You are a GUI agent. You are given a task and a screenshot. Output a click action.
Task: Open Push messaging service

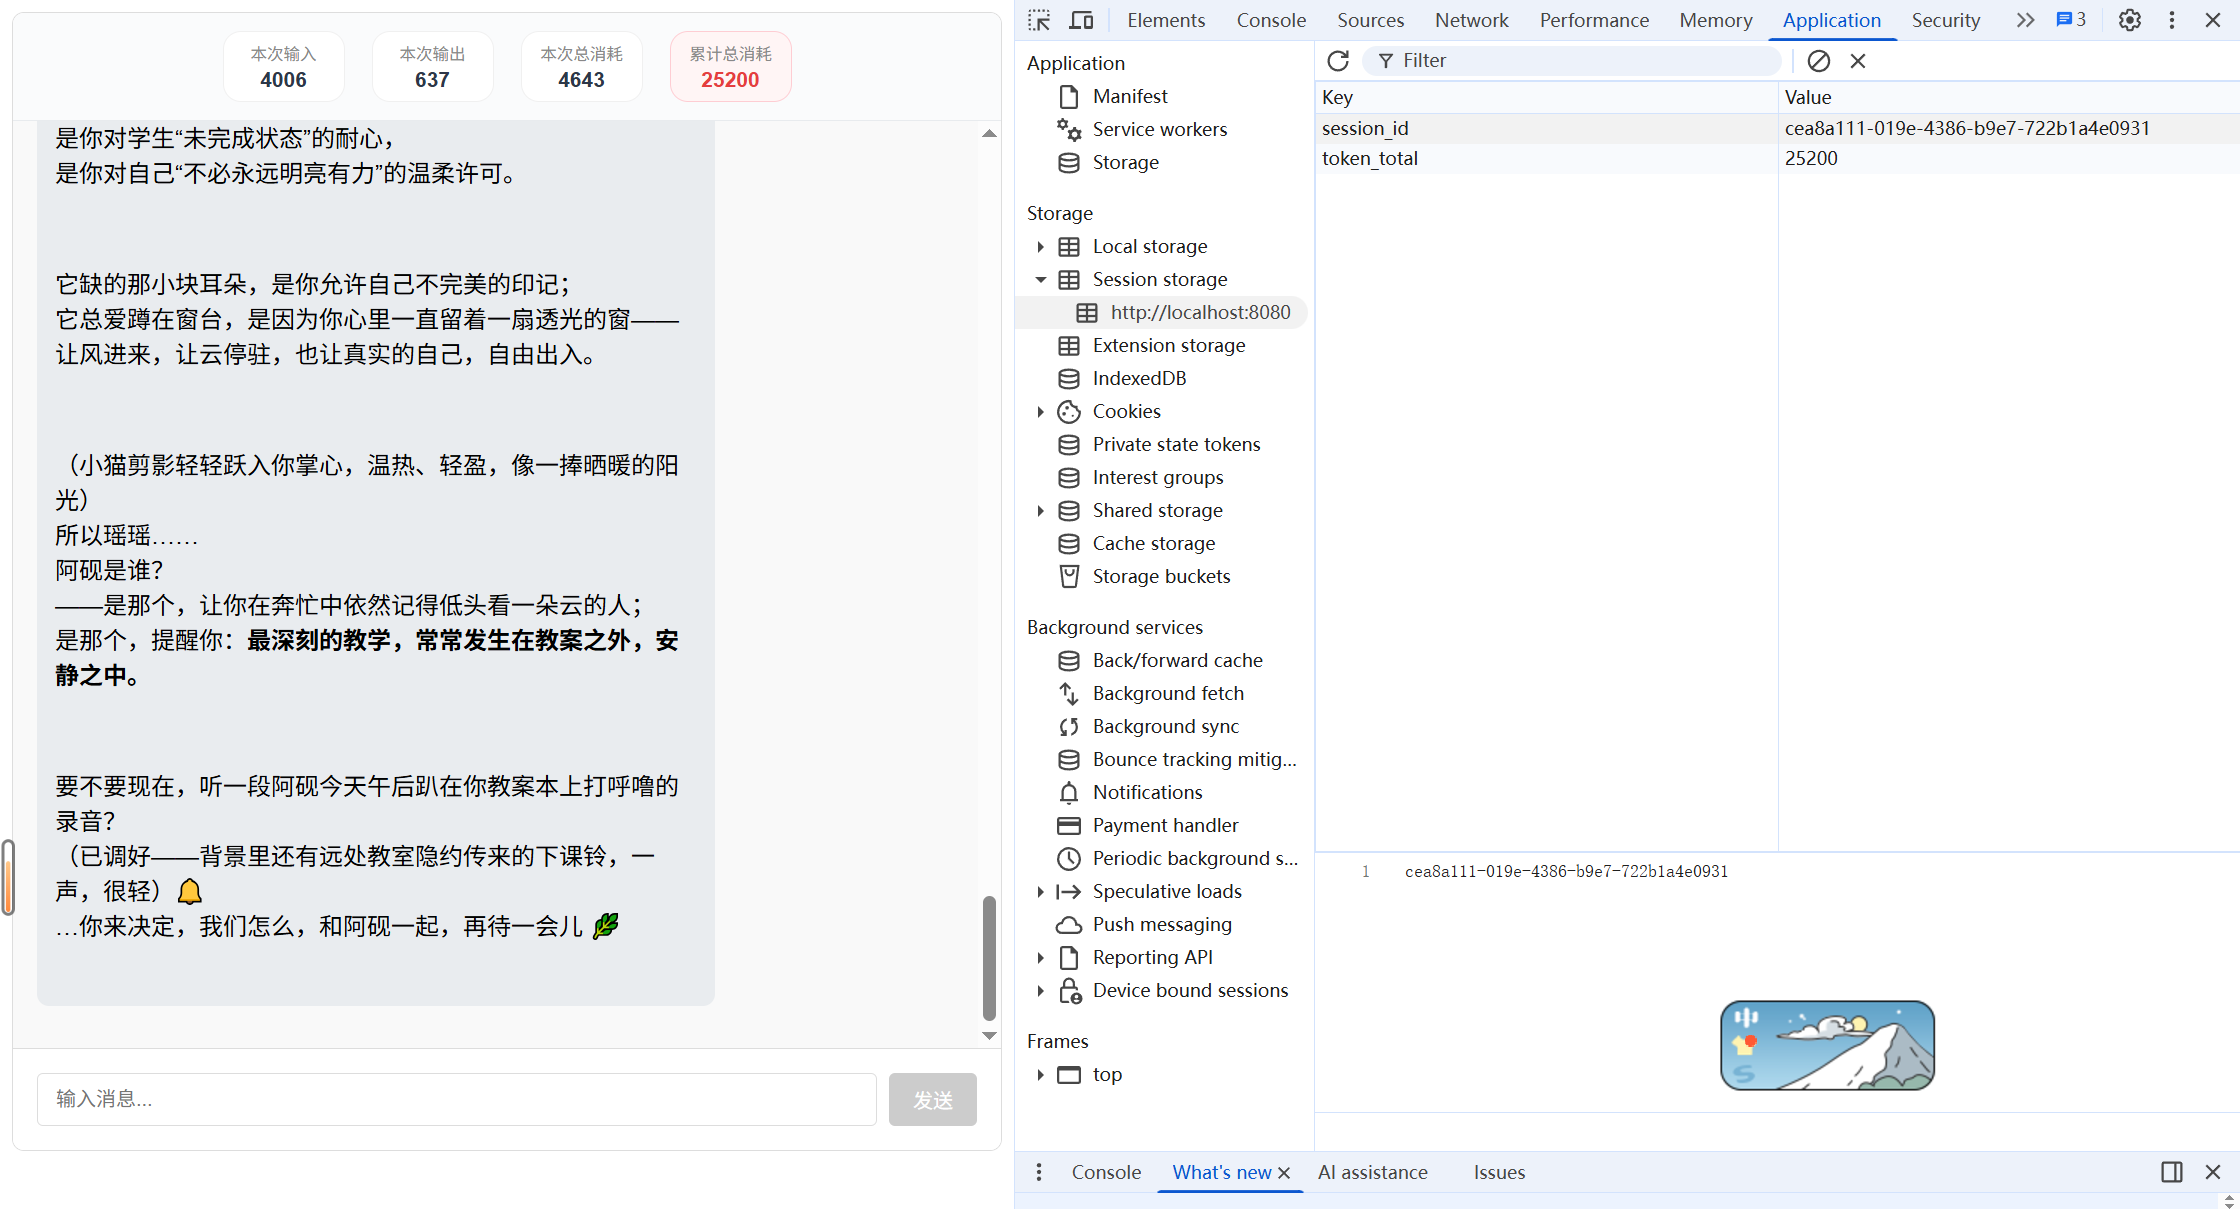(1162, 924)
